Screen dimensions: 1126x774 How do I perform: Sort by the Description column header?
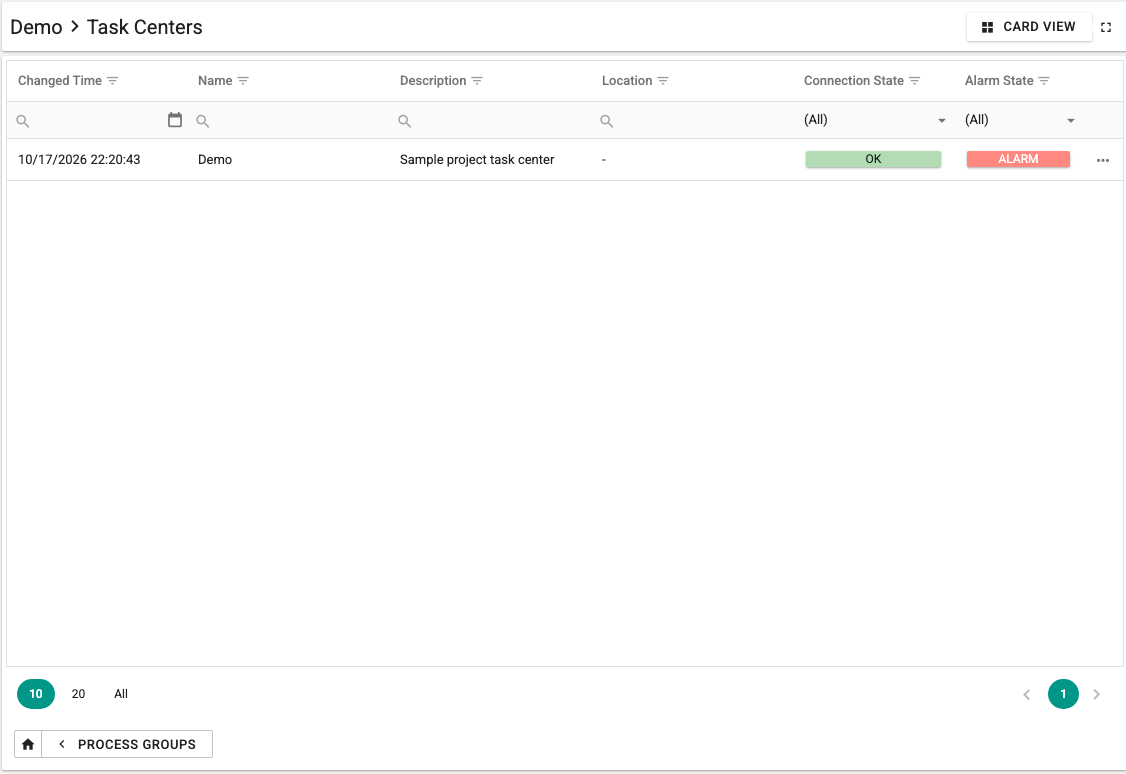click(433, 81)
